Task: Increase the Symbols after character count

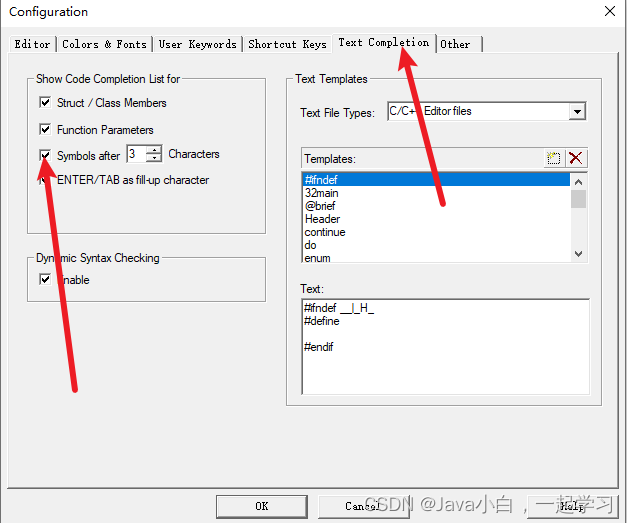Action: [x=154, y=150]
